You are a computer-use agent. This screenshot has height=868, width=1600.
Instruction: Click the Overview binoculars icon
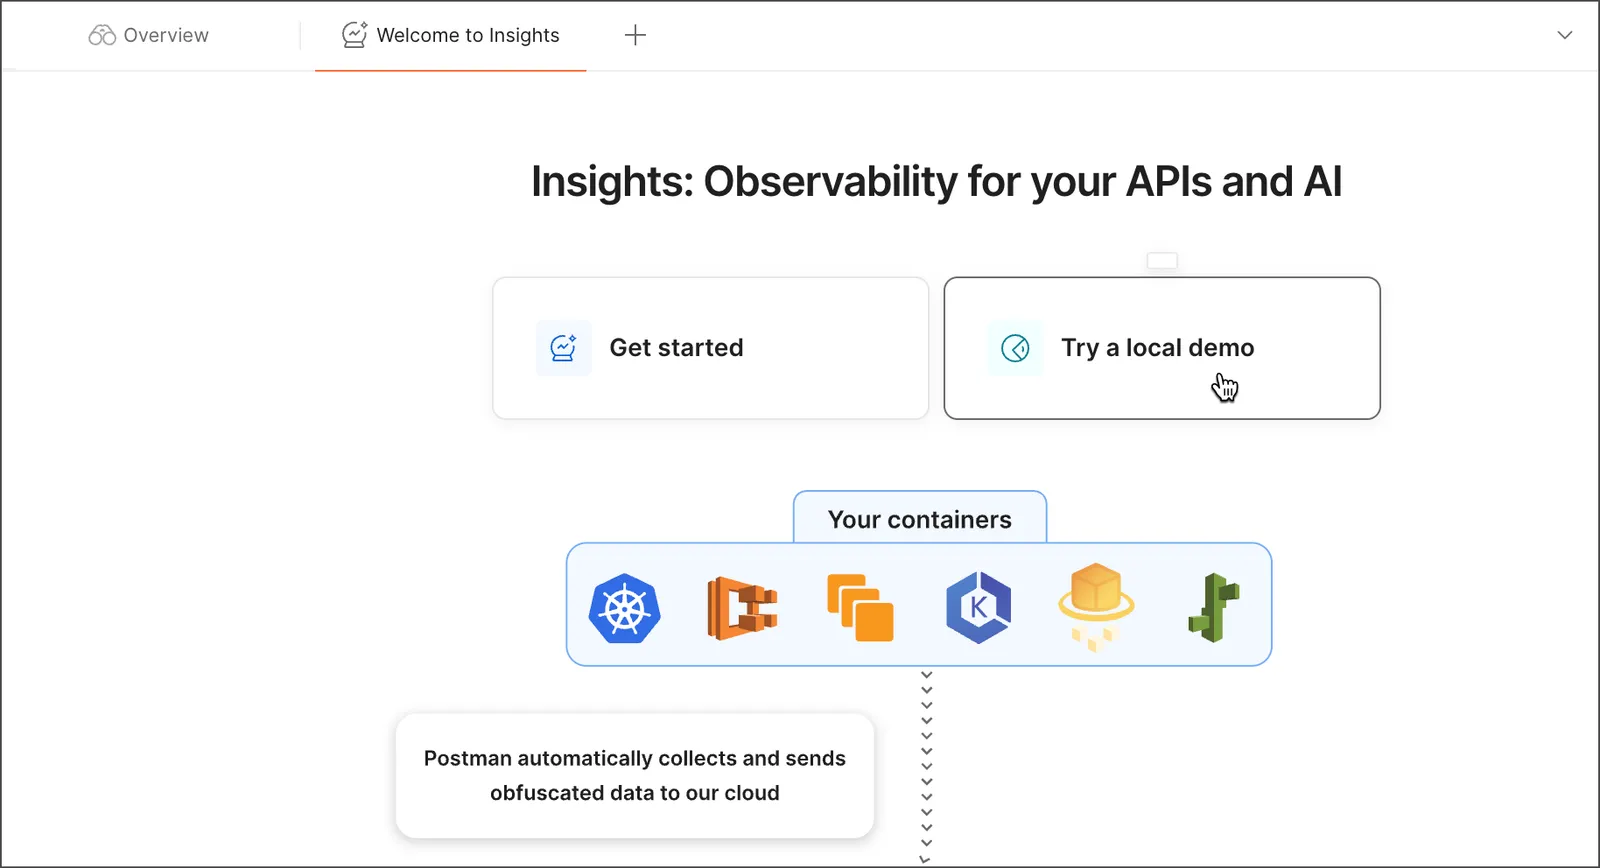[x=102, y=36]
